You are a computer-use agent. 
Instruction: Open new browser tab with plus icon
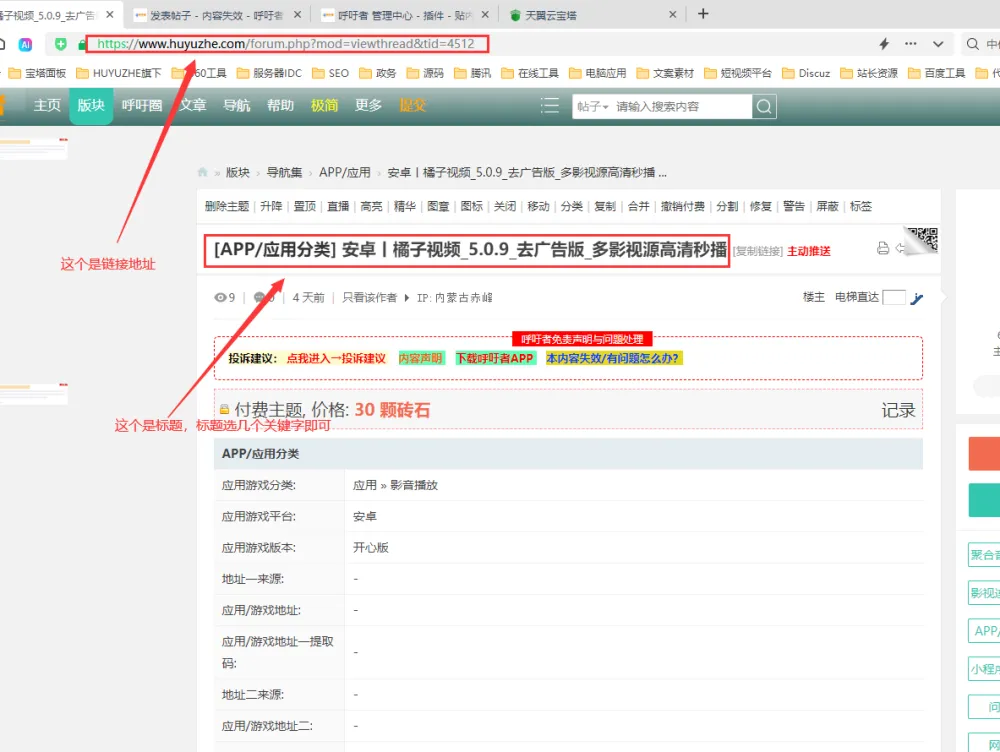[703, 14]
